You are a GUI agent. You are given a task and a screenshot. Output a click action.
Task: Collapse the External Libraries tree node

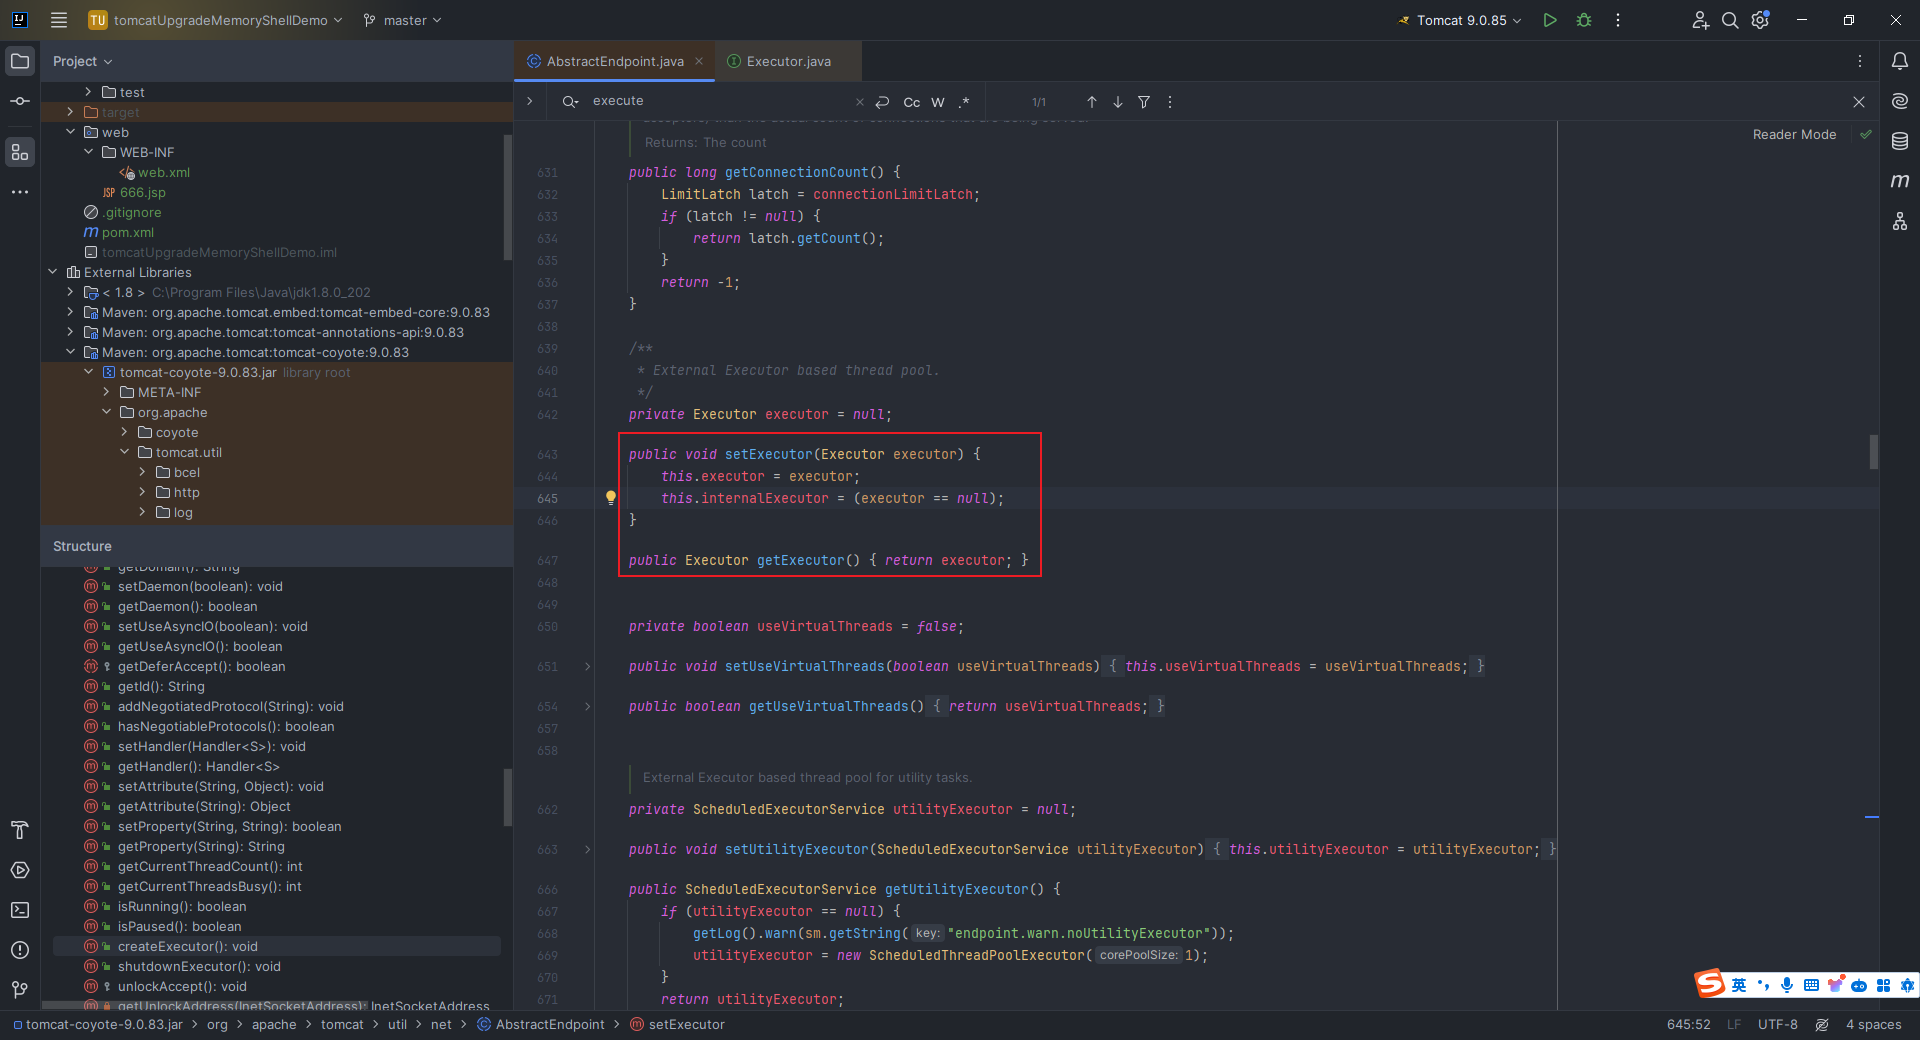pos(53,272)
